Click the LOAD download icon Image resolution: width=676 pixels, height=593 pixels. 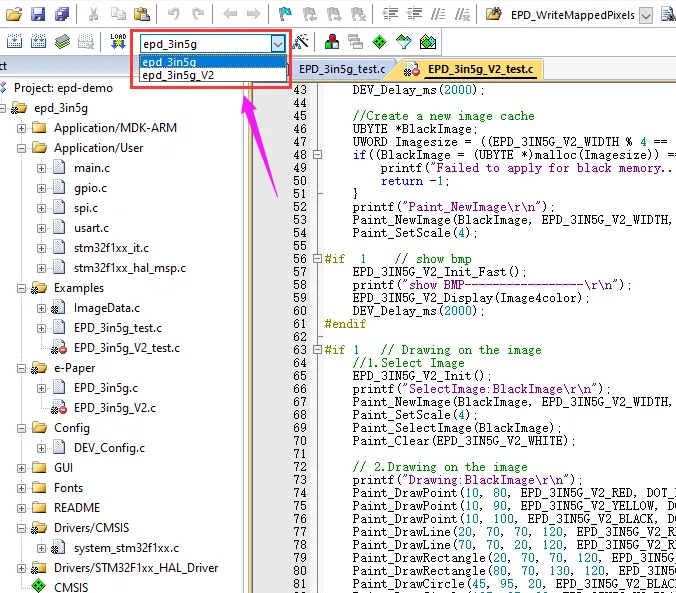(x=118, y=42)
